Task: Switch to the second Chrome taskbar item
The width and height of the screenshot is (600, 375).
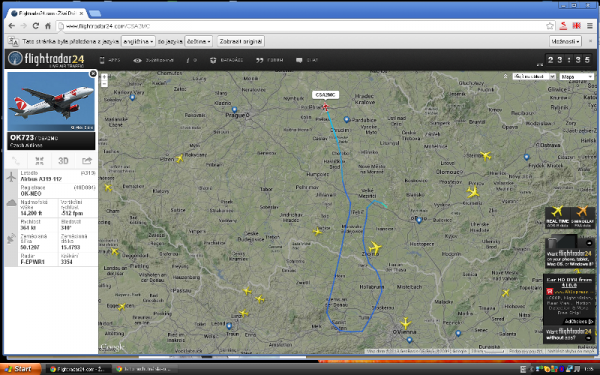Action: (x=145, y=369)
